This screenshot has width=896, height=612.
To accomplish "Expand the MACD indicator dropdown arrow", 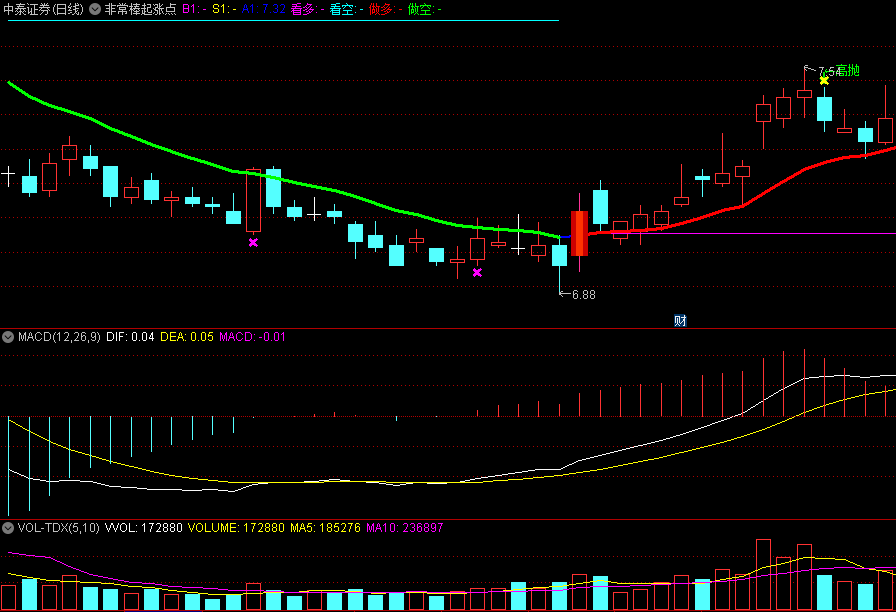I will [x=8, y=337].
